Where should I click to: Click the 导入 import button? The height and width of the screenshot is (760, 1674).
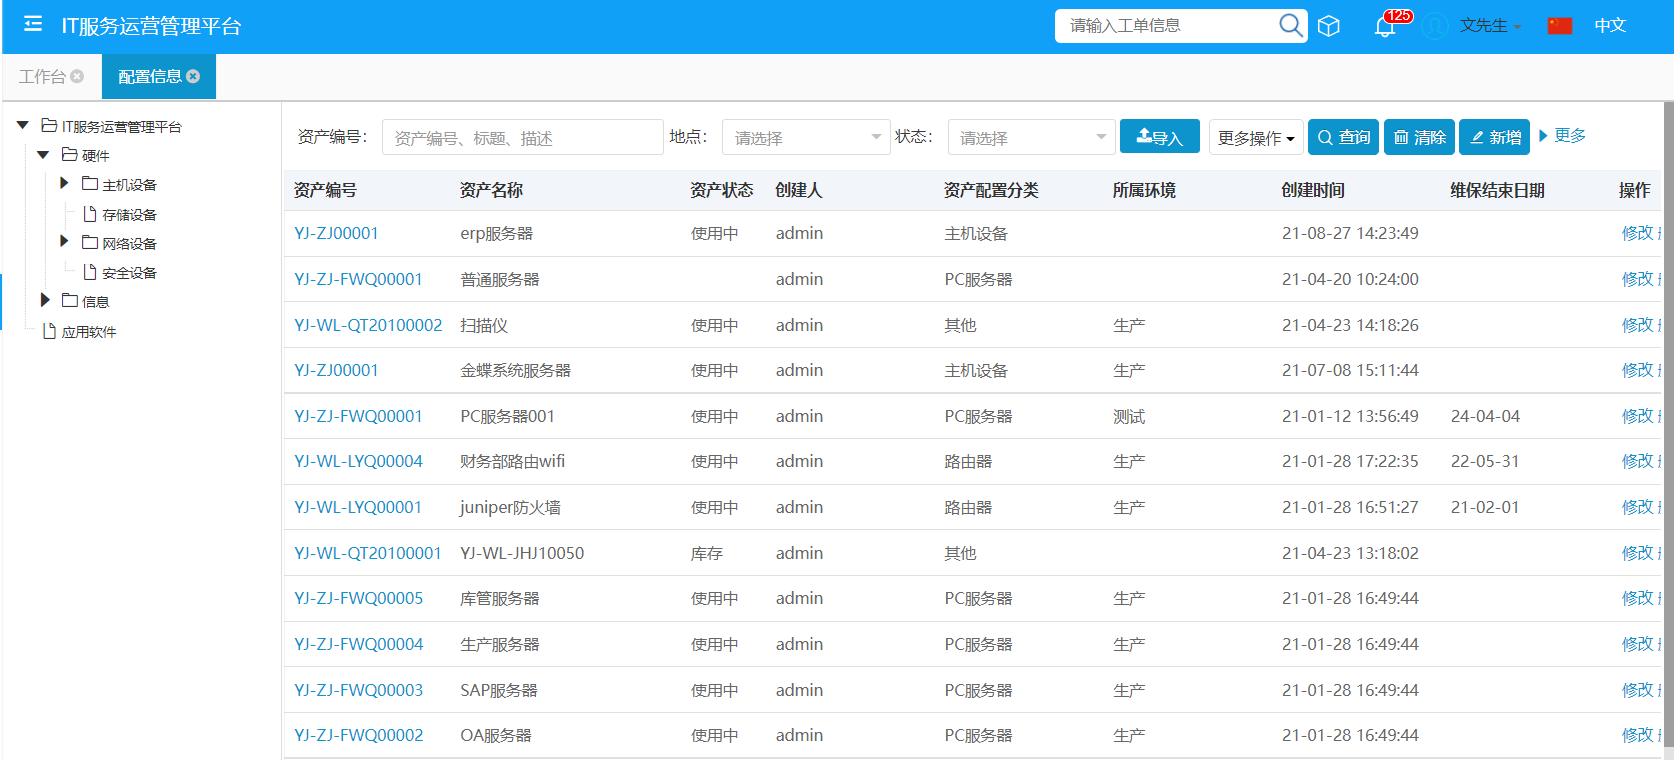1159,138
